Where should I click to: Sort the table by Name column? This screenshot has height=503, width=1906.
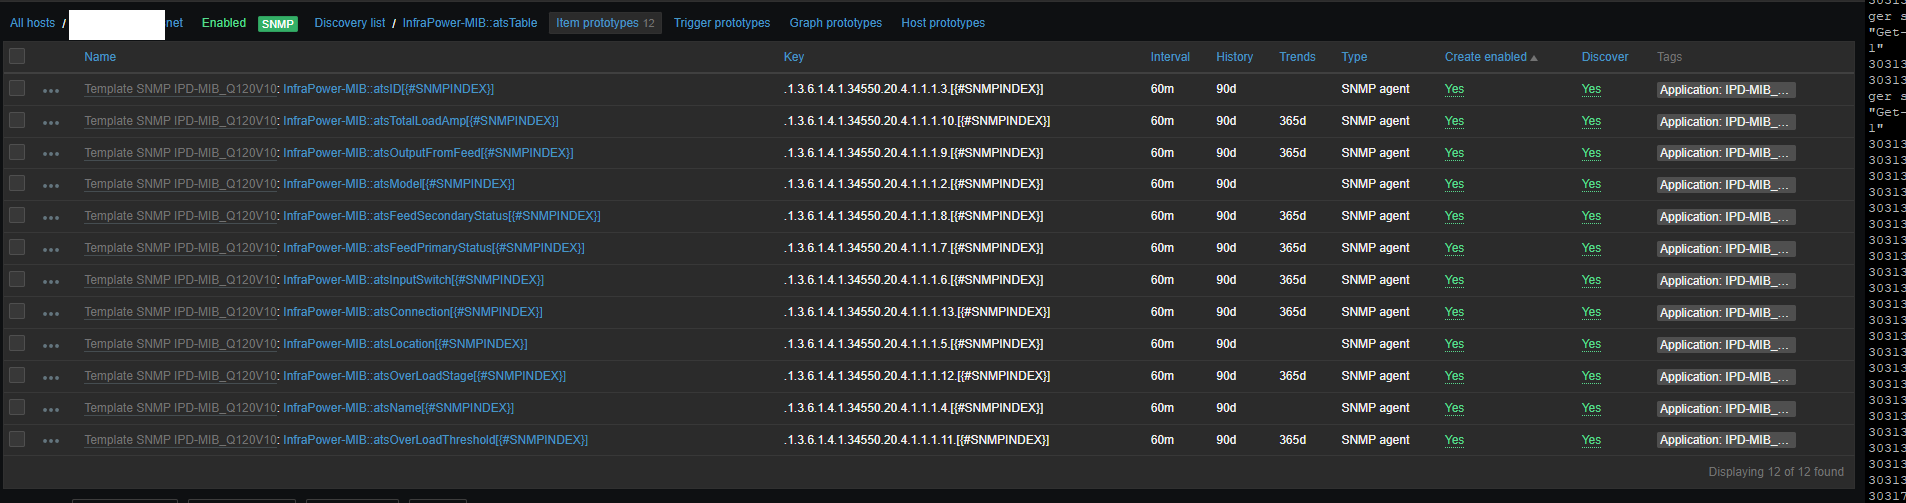pos(100,57)
